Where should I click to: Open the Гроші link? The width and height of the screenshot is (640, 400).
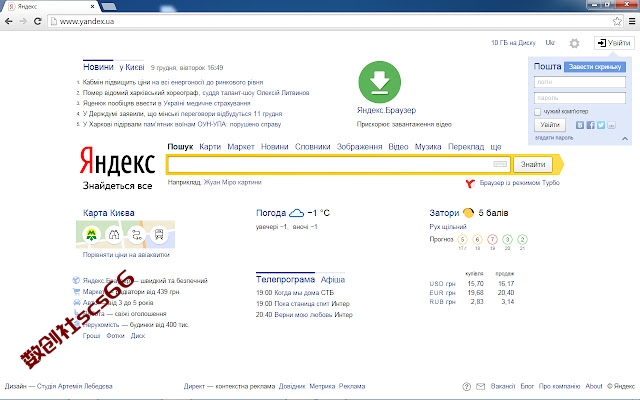click(x=91, y=336)
